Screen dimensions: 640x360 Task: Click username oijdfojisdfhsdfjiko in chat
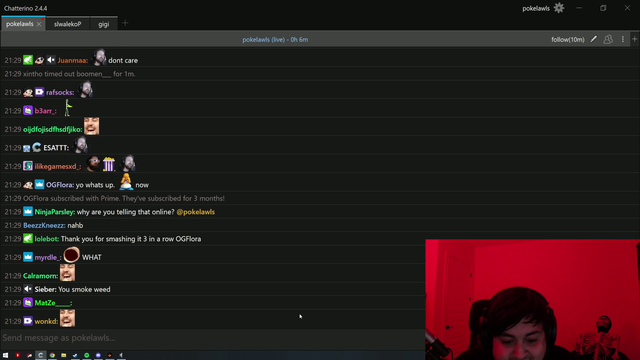[x=53, y=129]
